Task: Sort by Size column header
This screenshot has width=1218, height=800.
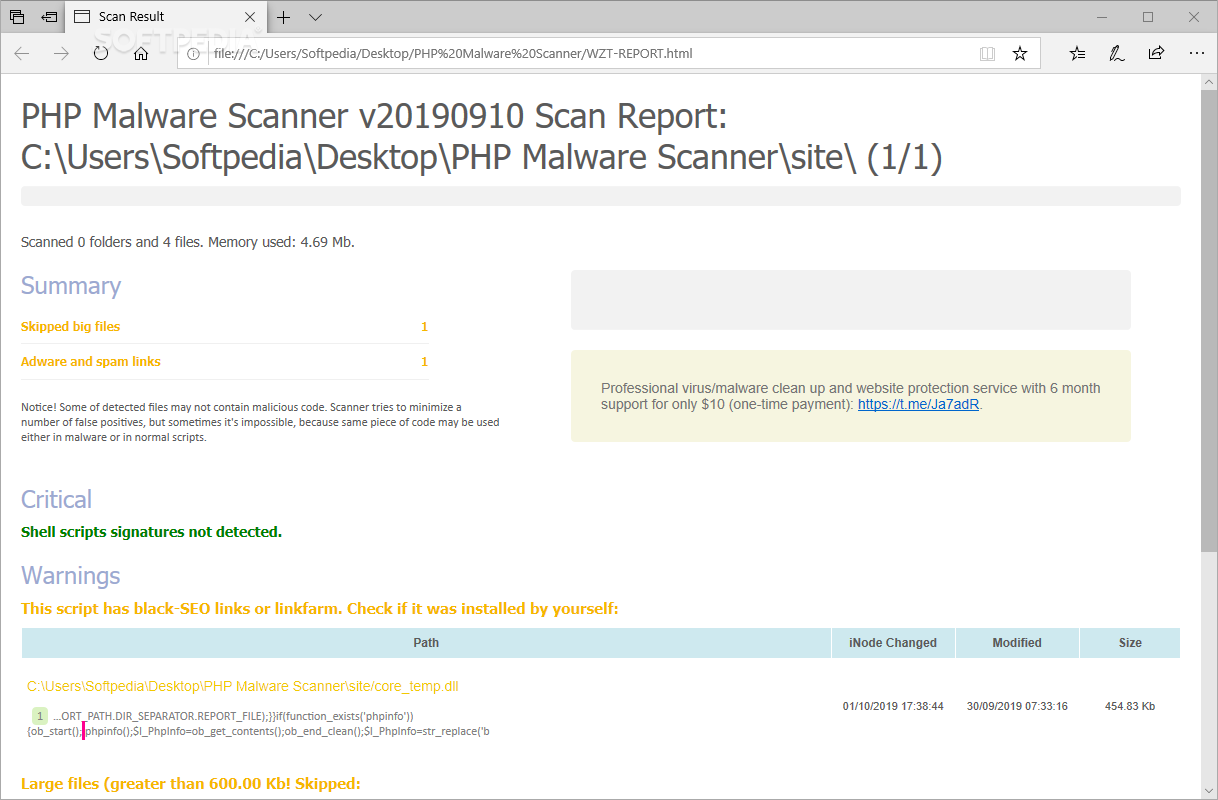Action: pos(1130,643)
